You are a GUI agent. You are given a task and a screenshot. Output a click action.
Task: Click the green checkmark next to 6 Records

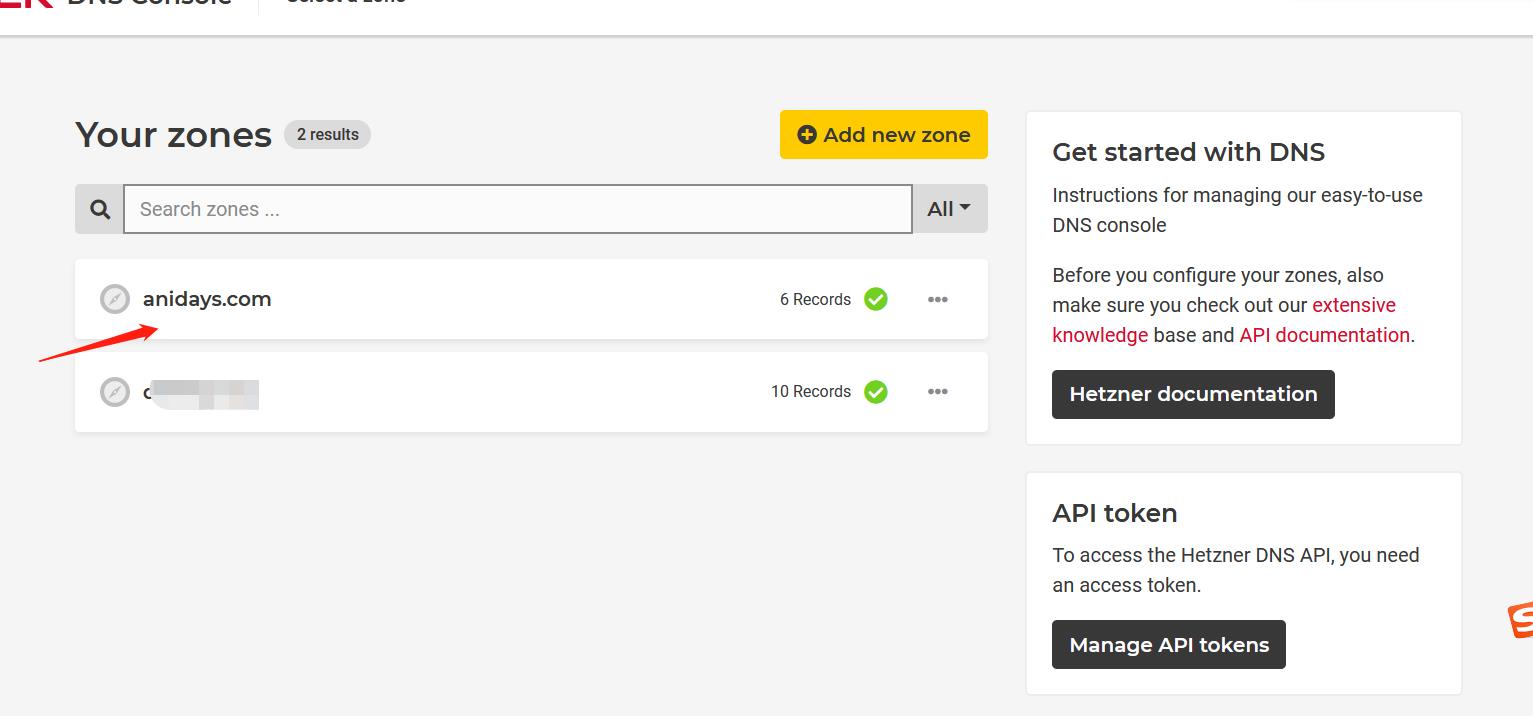click(x=876, y=299)
